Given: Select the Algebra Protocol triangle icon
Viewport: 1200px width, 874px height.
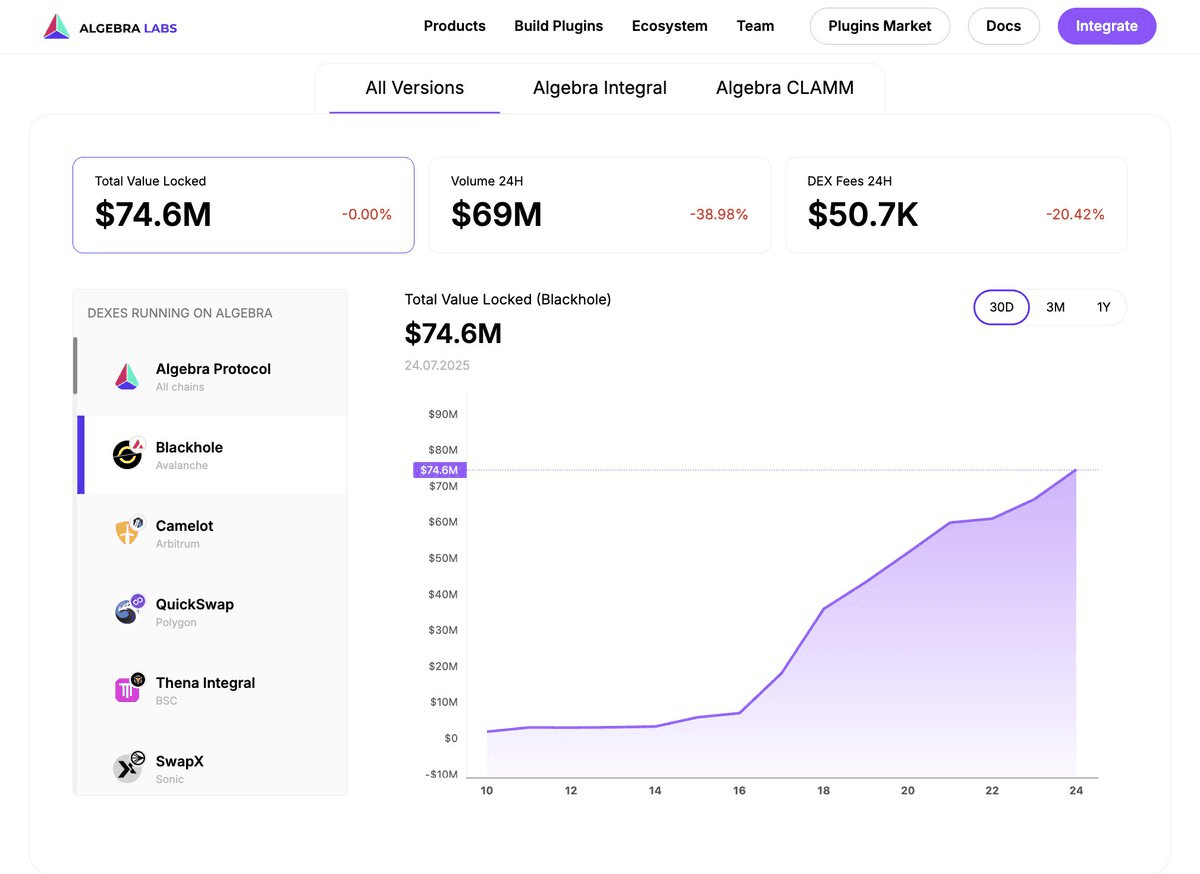Looking at the screenshot, I should 127,376.
